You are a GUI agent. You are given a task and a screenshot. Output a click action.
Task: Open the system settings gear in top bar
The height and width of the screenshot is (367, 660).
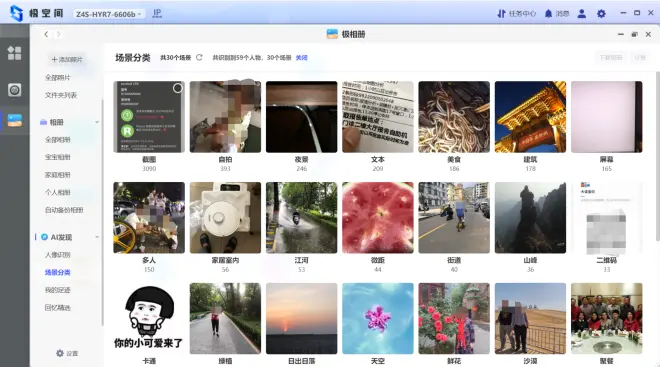(x=601, y=13)
